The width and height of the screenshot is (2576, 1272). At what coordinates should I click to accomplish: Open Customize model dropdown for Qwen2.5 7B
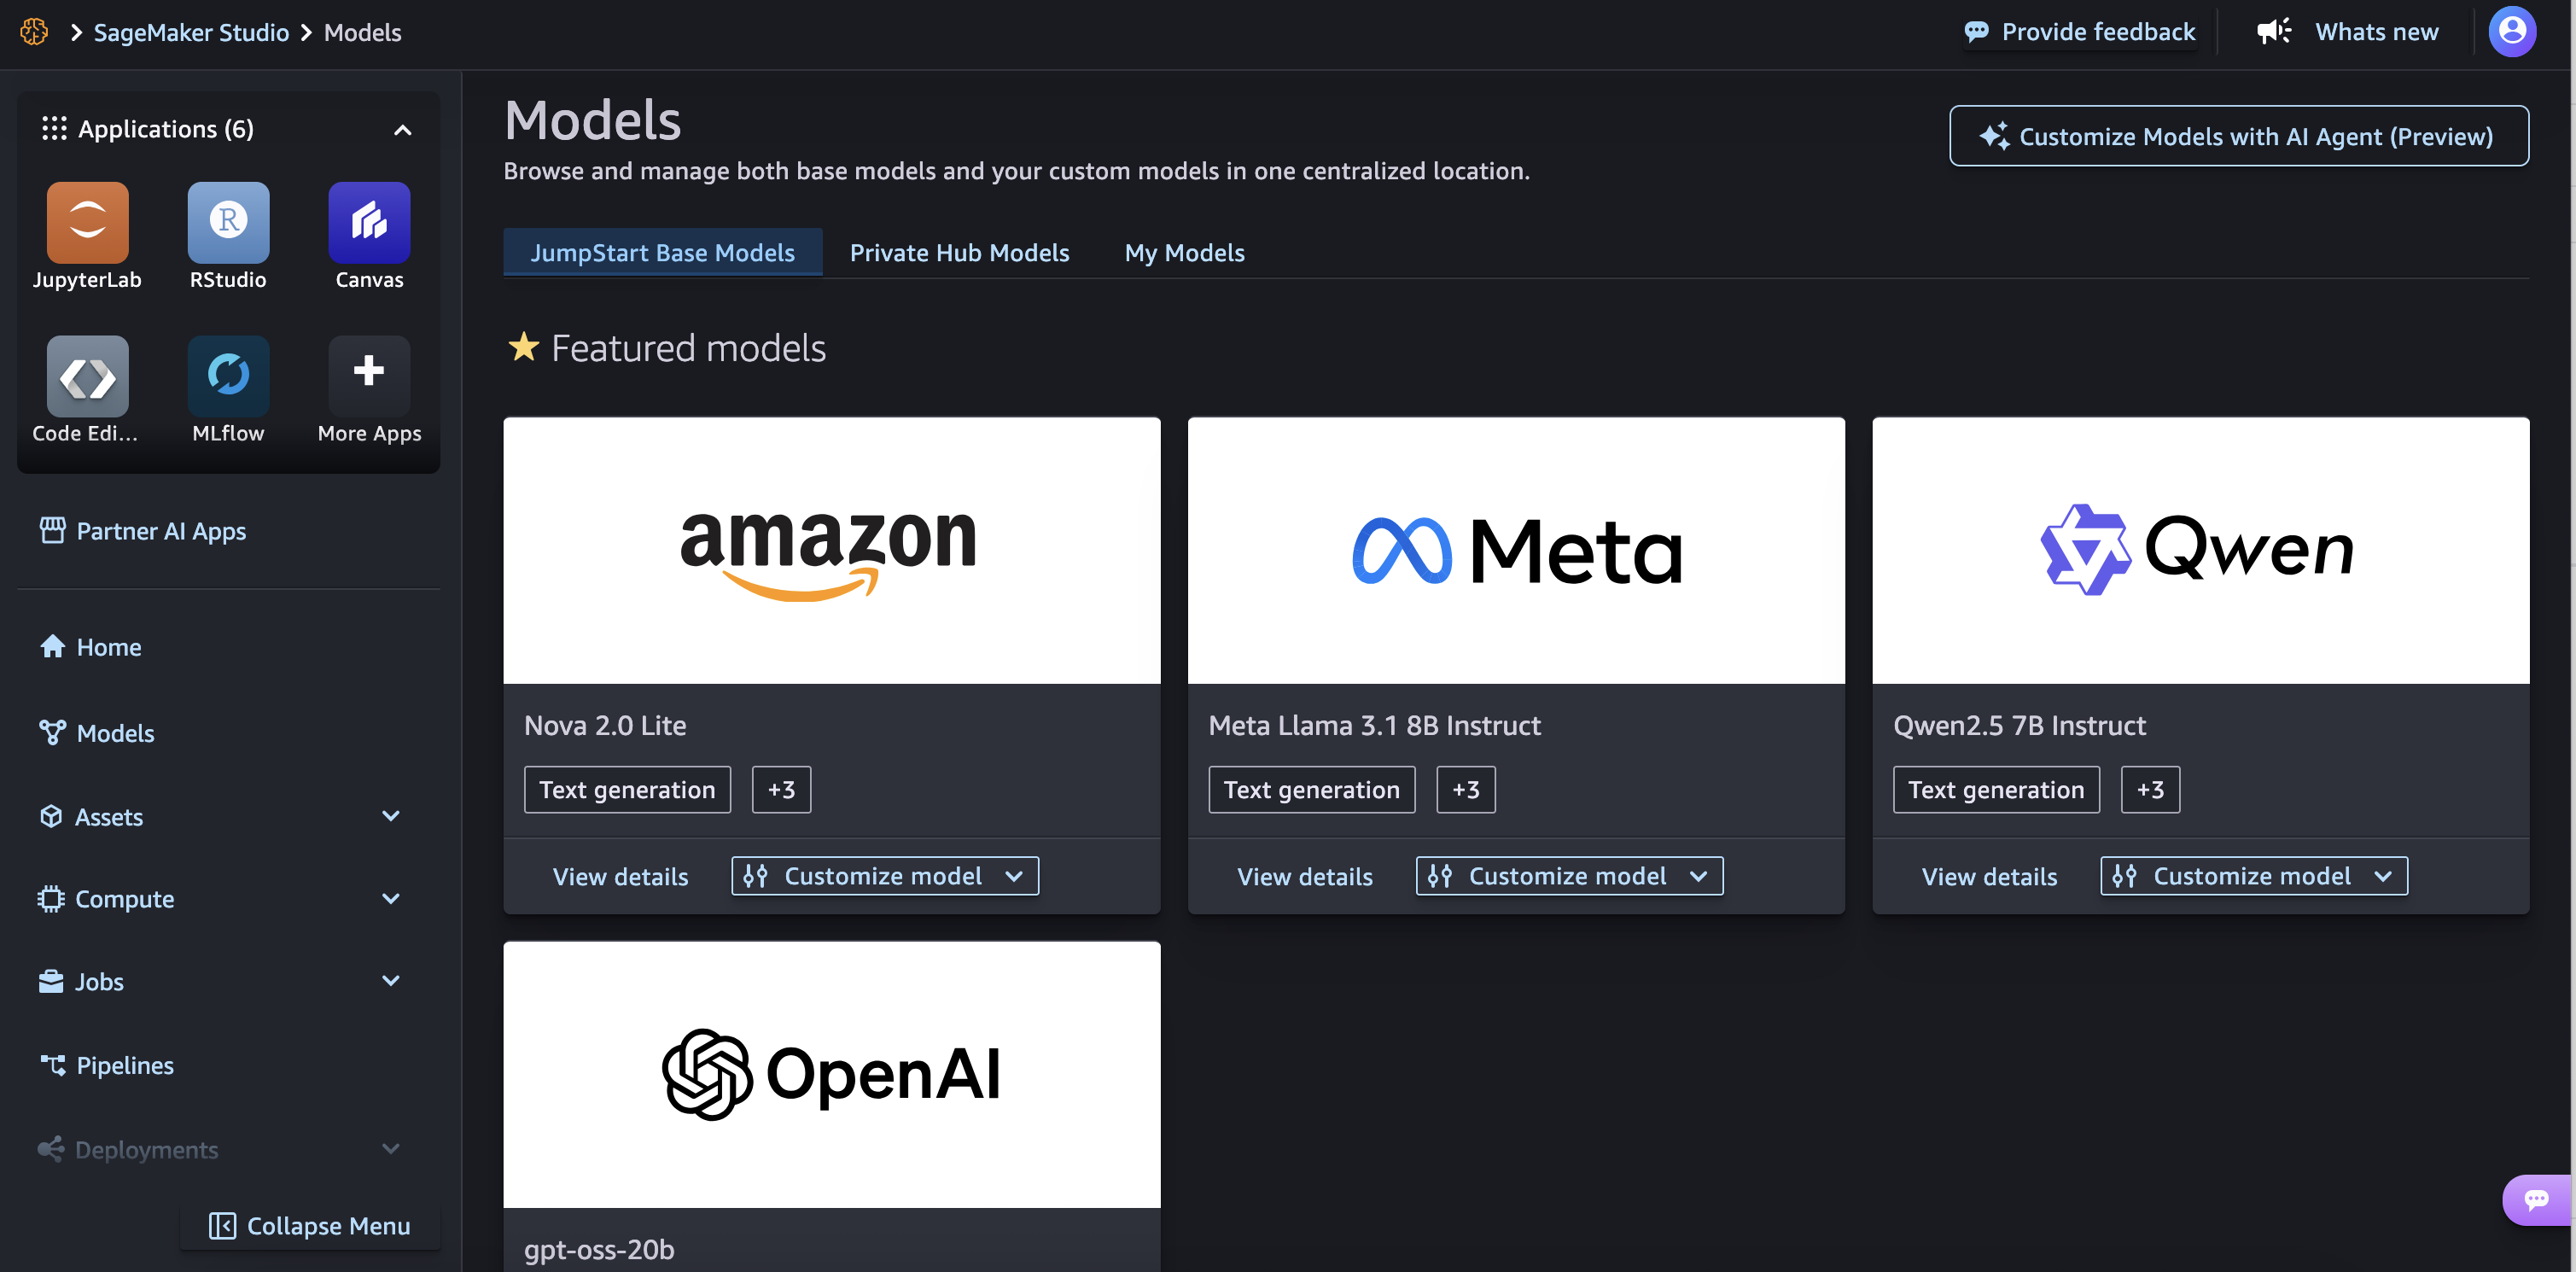click(x=2254, y=876)
